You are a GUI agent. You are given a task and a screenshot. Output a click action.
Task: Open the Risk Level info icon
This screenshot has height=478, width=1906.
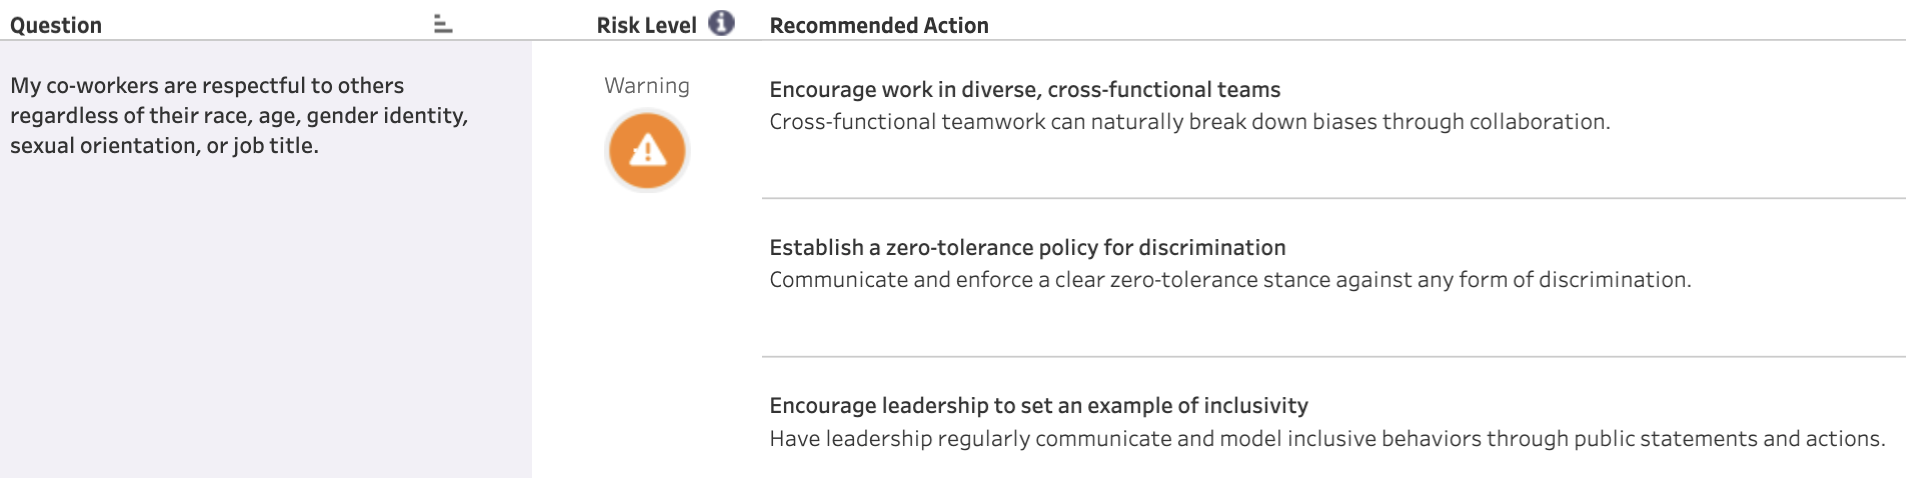[721, 23]
